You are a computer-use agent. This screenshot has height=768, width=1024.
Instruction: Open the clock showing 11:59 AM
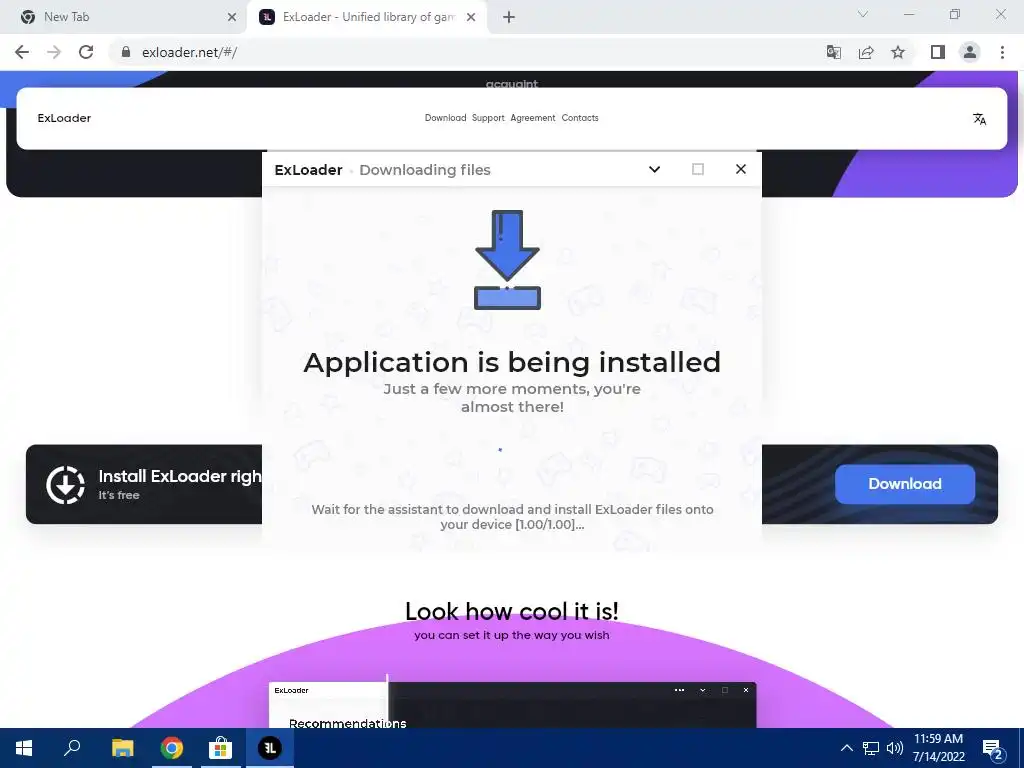click(x=938, y=748)
